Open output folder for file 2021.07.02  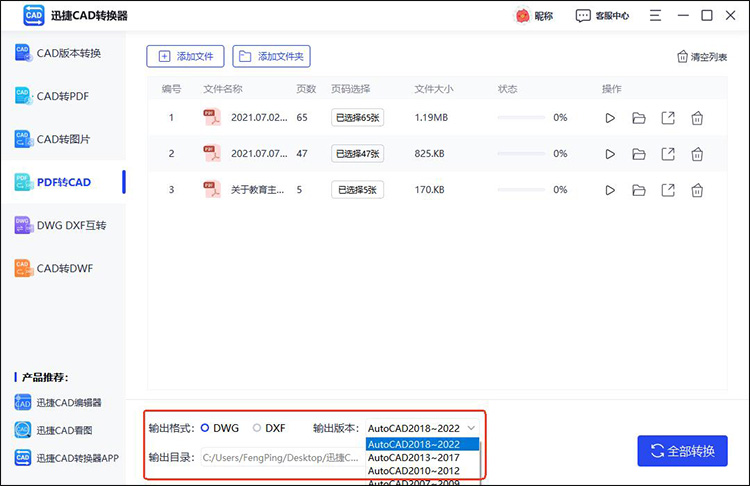pyautogui.click(x=639, y=118)
